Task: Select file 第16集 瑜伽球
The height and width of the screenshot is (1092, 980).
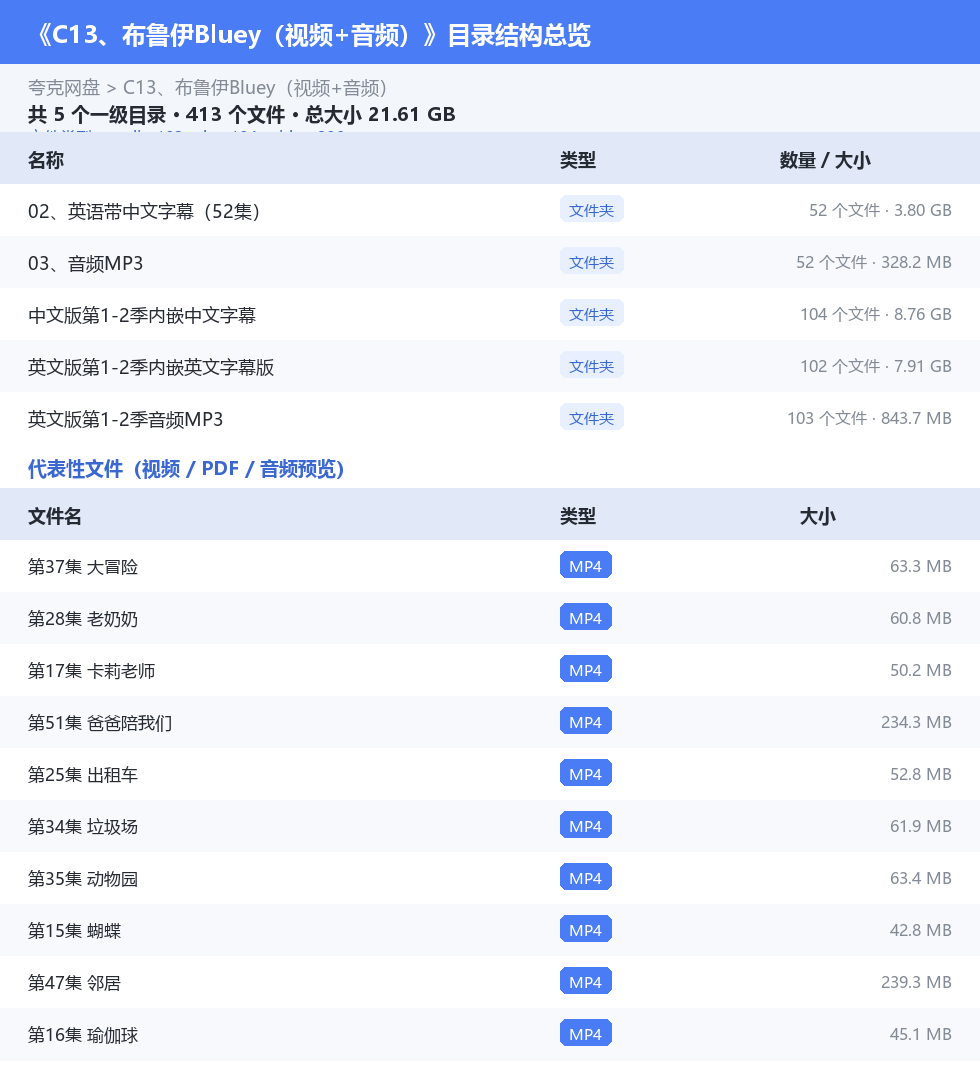Action: (x=83, y=1035)
